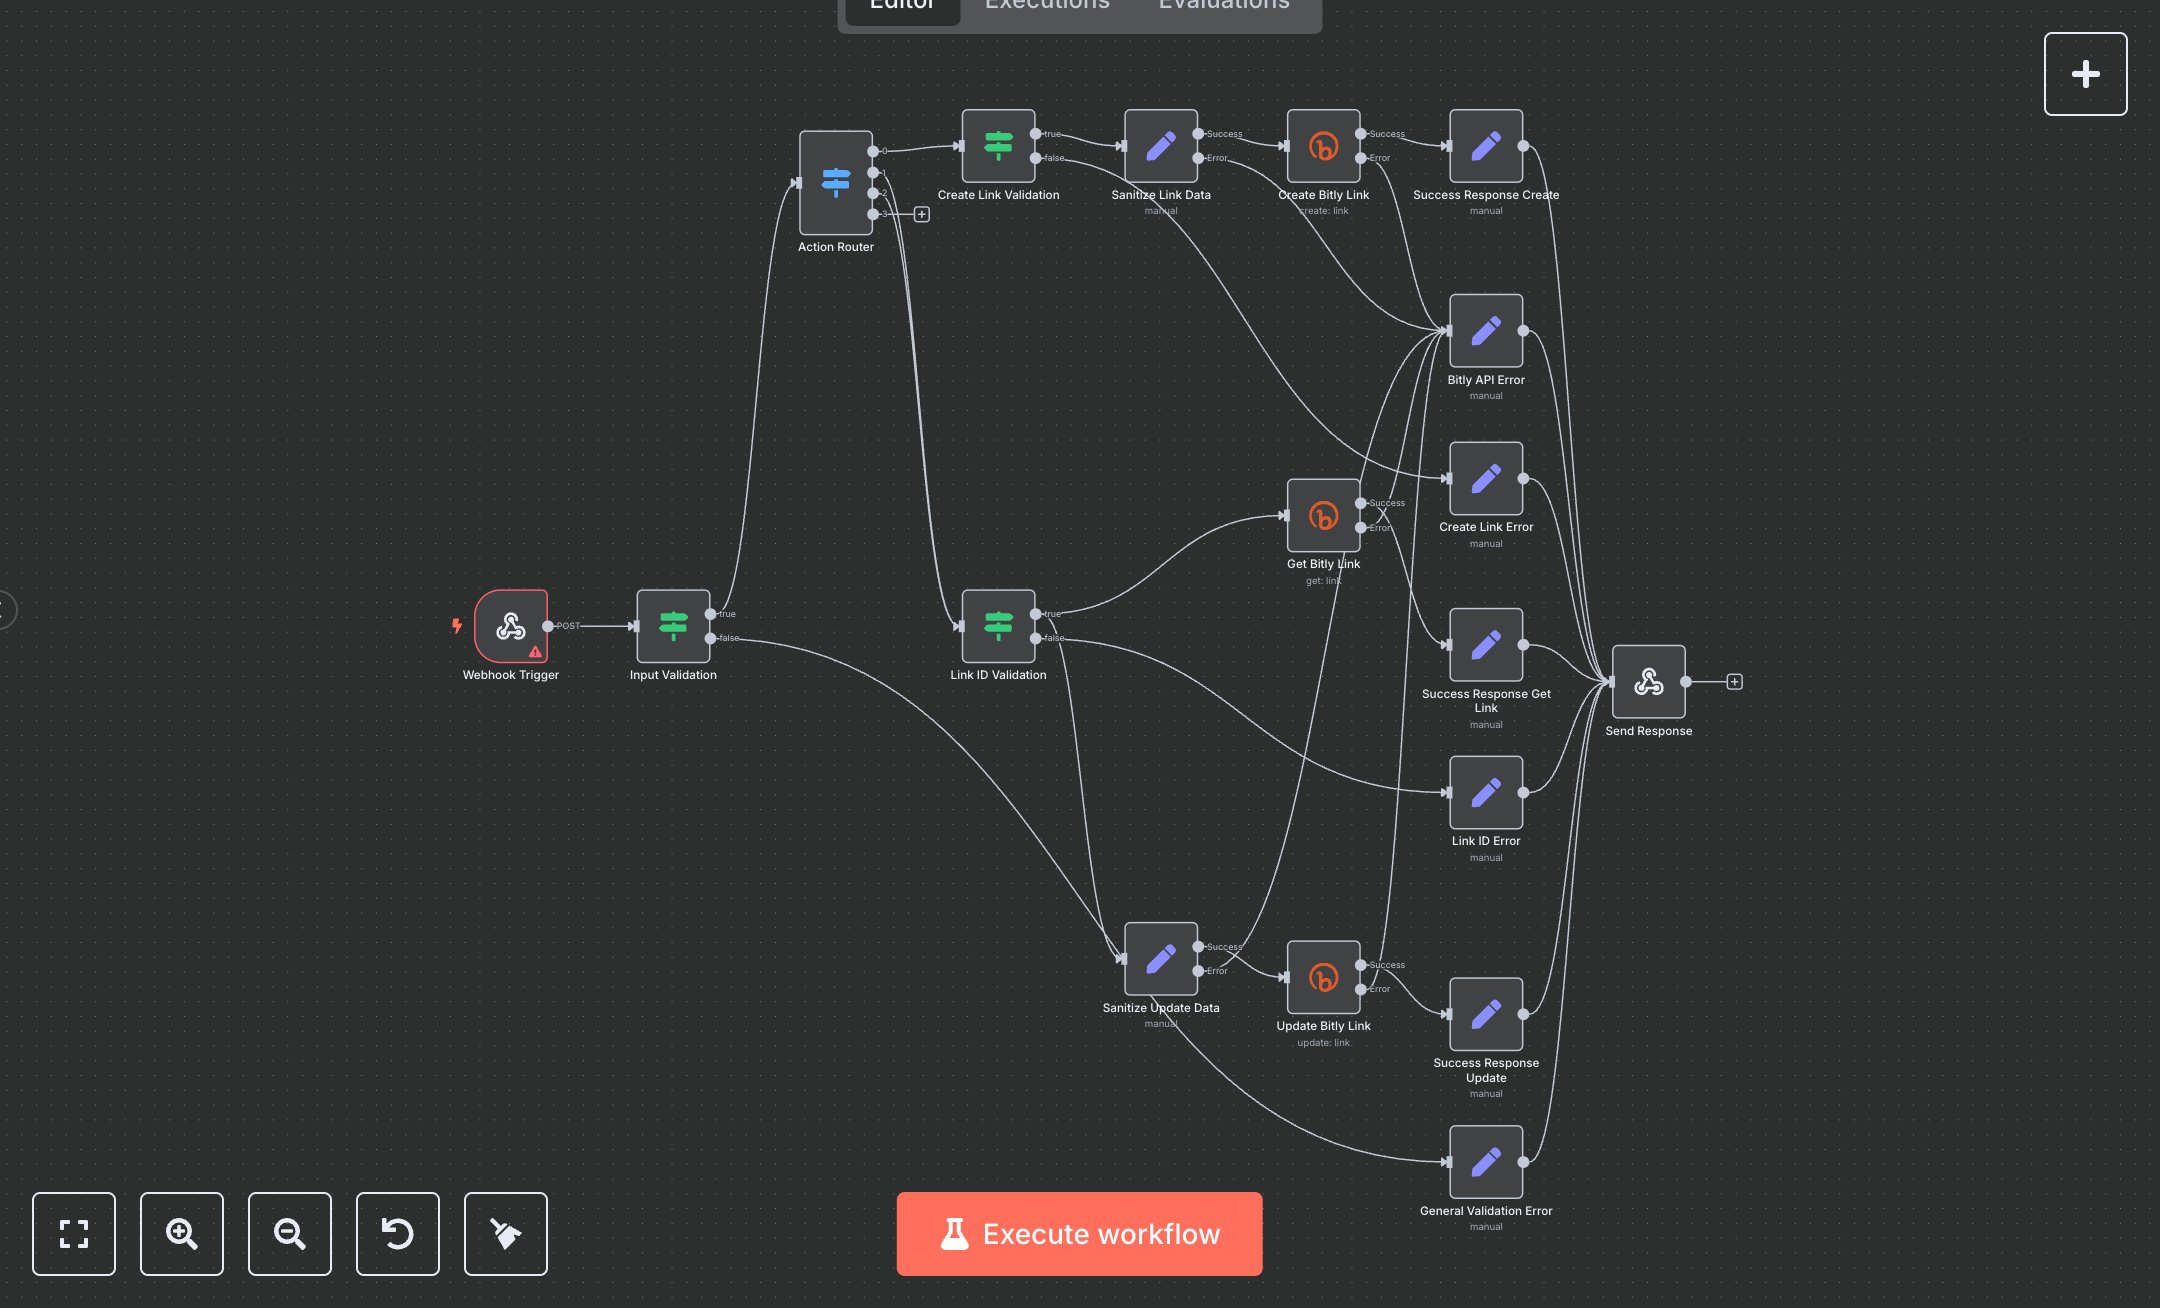Fit the workflow to view
2160x1308 pixels.
(x=73, y=1234)
